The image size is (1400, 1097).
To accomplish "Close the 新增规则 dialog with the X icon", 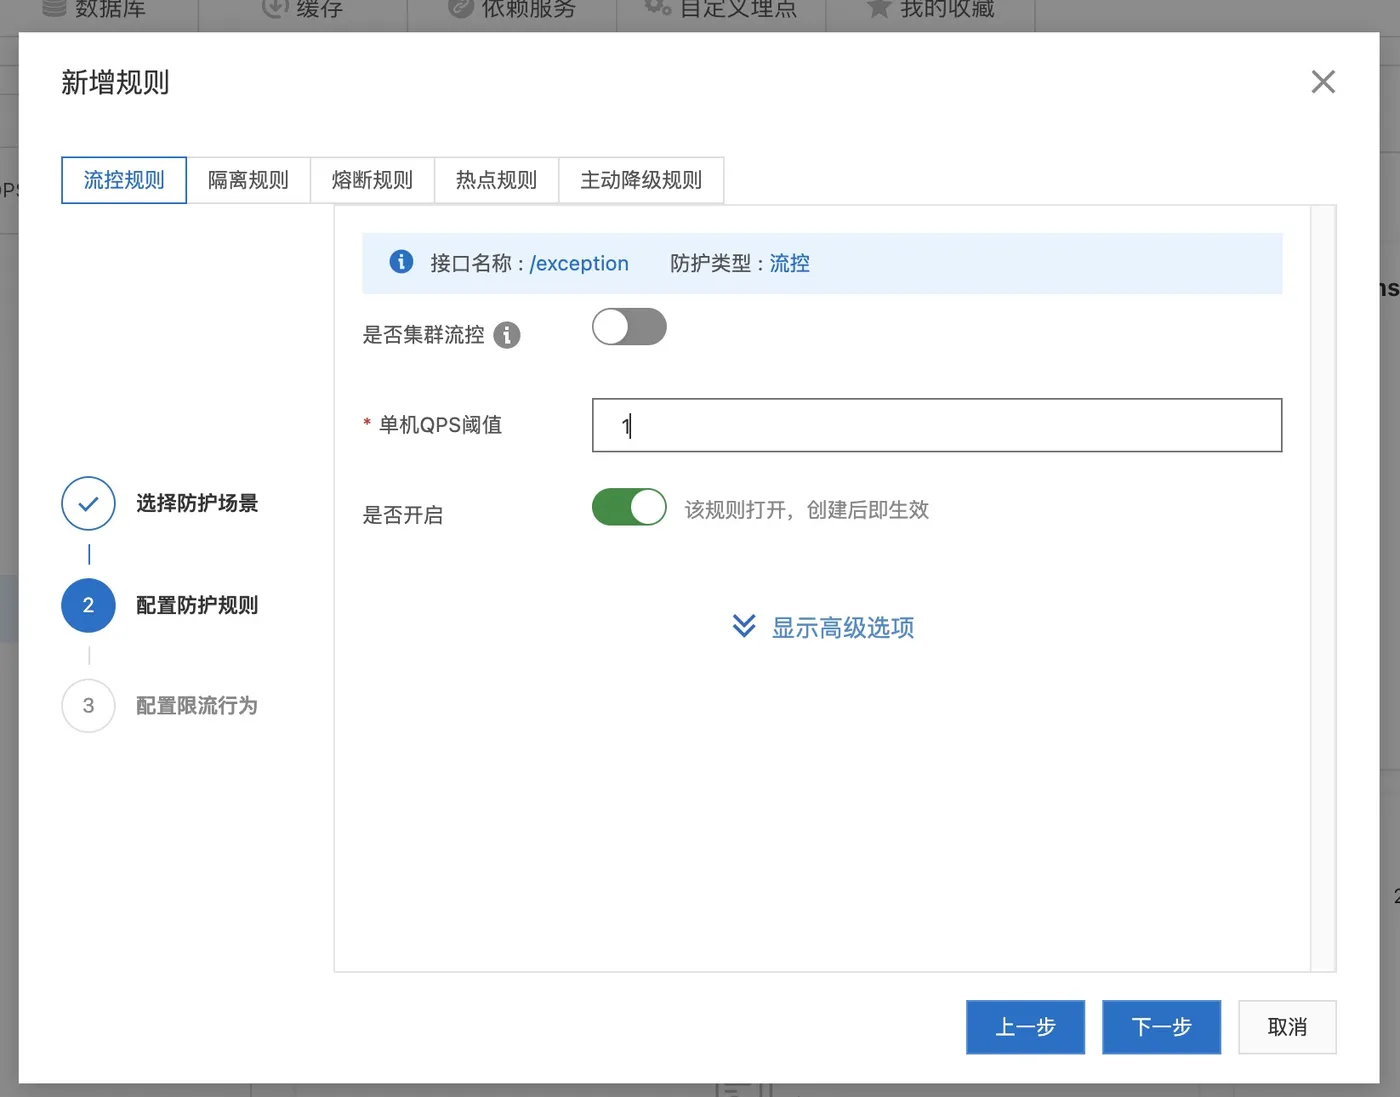I will [1323, 82].
